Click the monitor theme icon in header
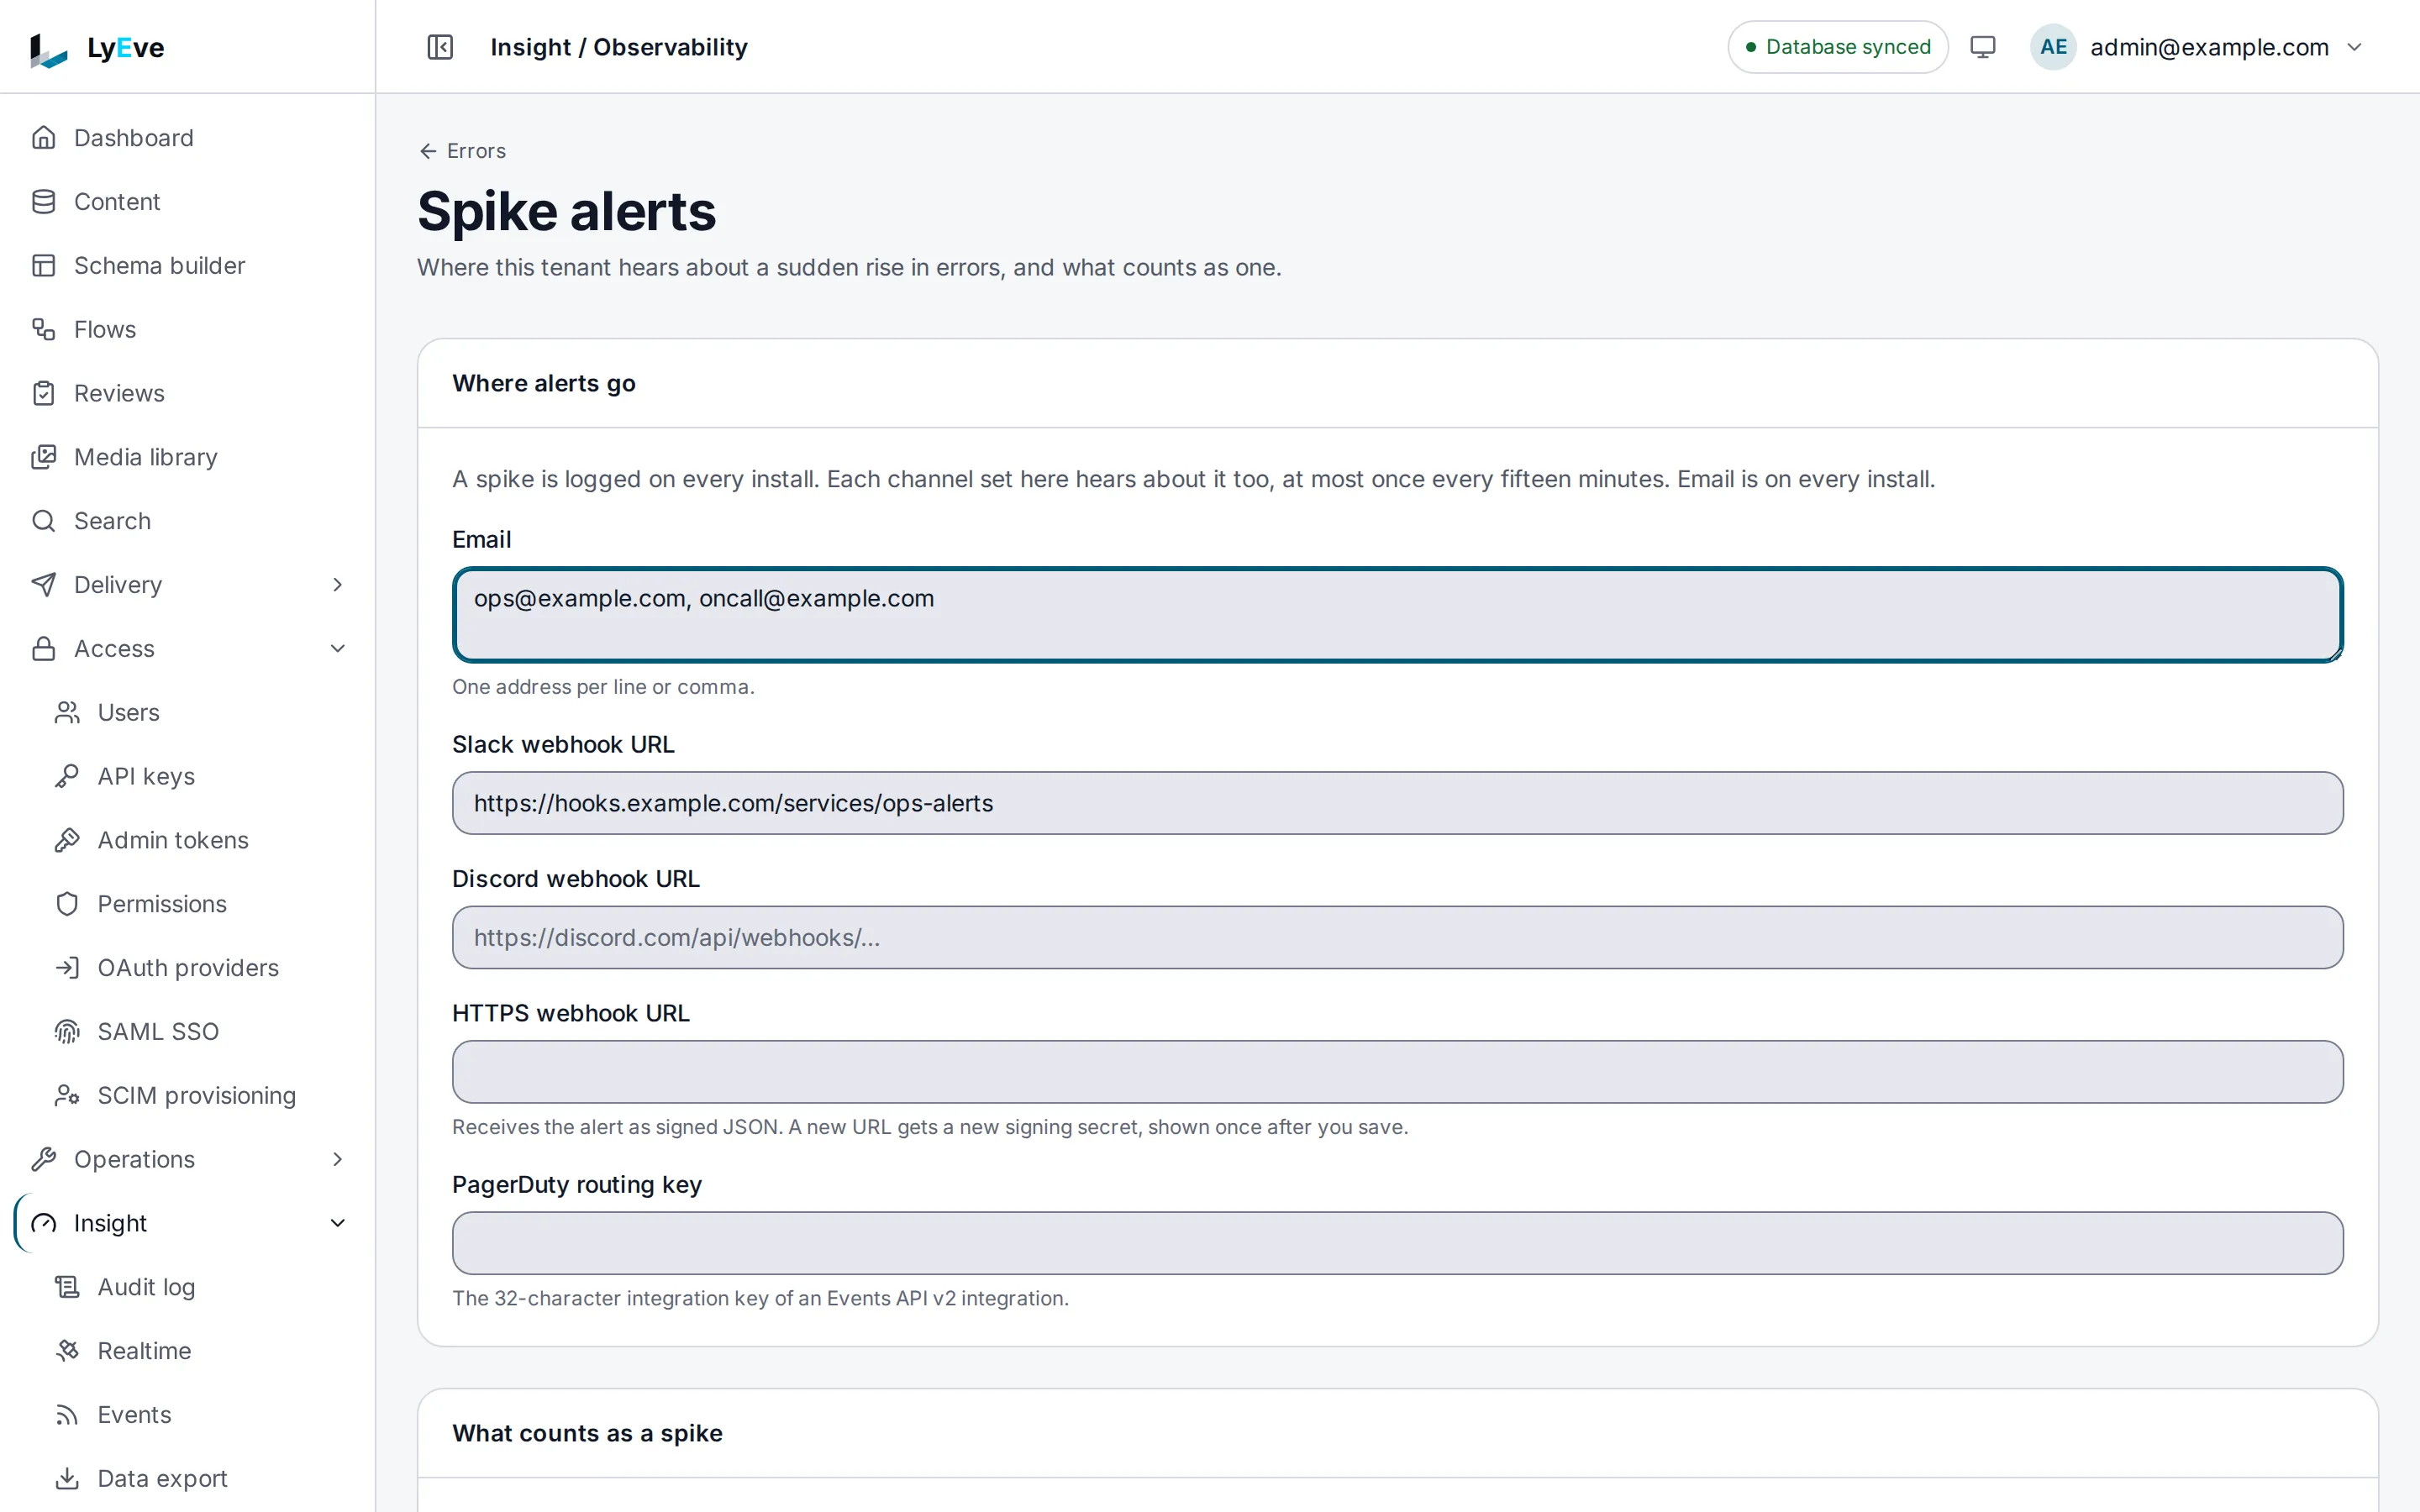Screen dimensions: 2420x1512 pyautogui.click(x=1982, y=47)
